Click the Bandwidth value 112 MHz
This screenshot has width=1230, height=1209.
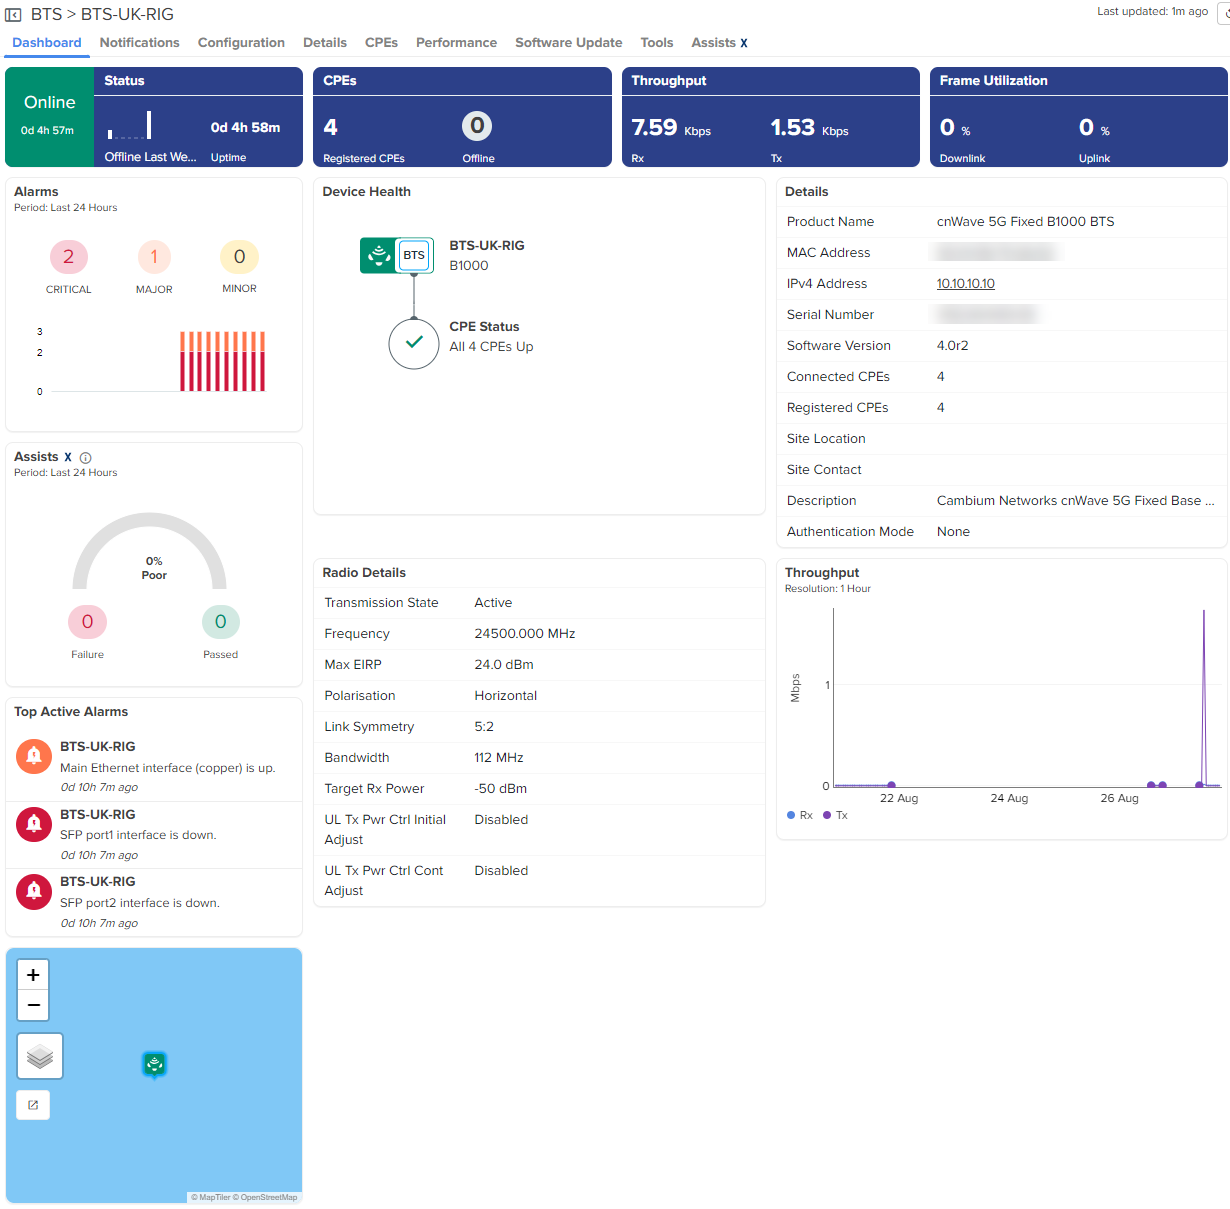point(500,758)
